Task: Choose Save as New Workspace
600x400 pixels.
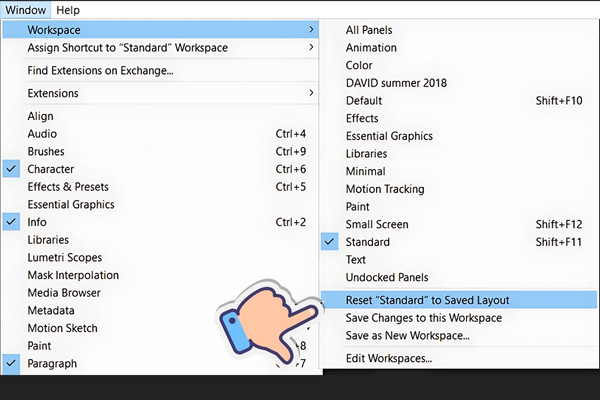Action: coord(459,335)
